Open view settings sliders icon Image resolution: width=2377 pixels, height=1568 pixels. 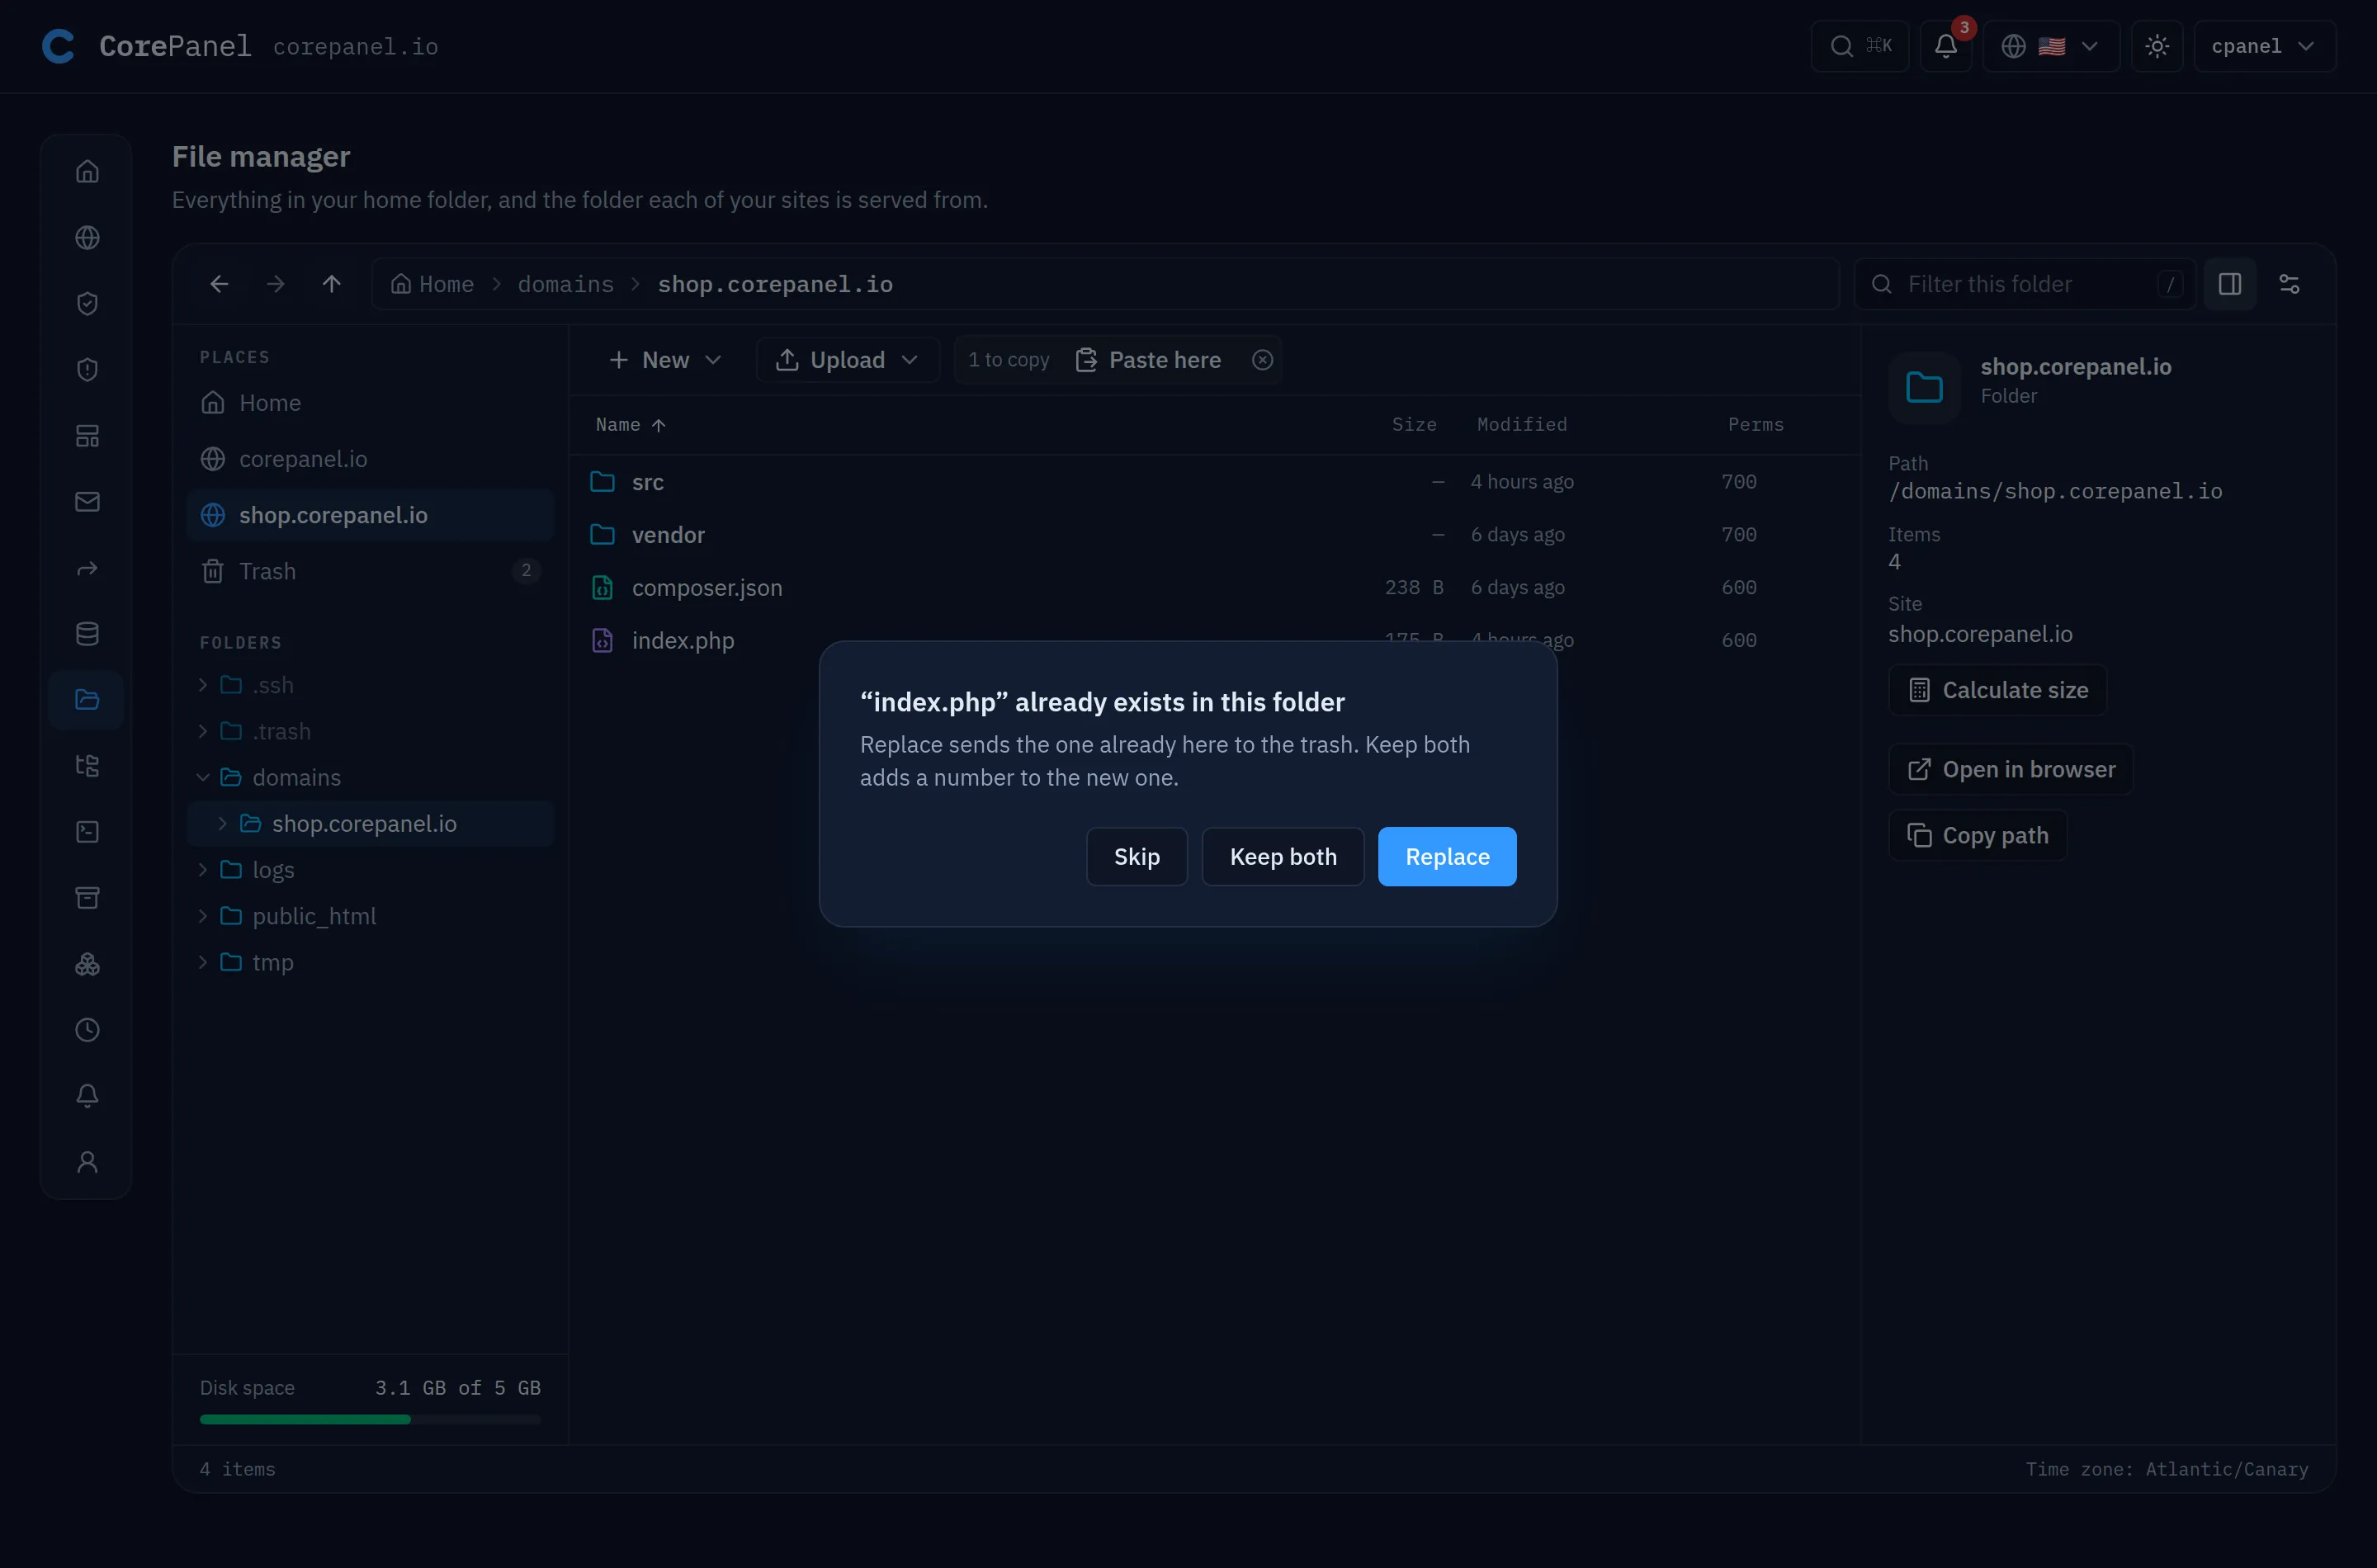pyautogui.click(x=2288, y=284)
